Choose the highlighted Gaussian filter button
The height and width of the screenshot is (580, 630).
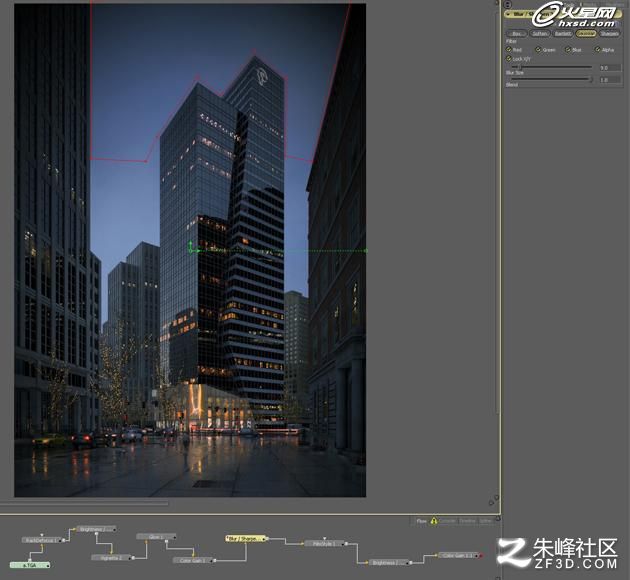click(586, 34)
